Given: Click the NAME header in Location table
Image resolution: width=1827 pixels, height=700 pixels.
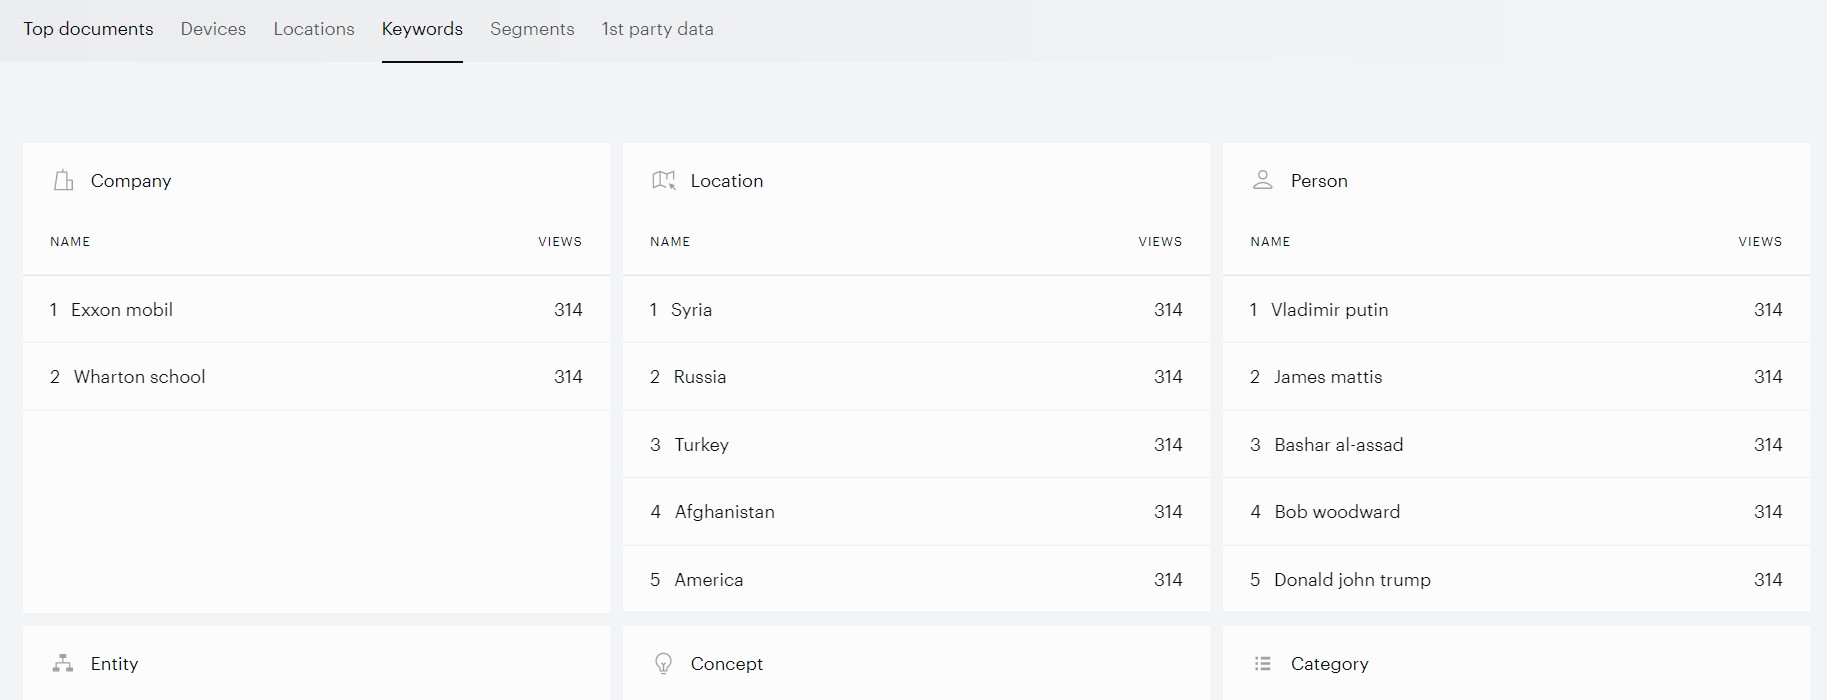Looking at the screenshot, I should coord(670,242).
